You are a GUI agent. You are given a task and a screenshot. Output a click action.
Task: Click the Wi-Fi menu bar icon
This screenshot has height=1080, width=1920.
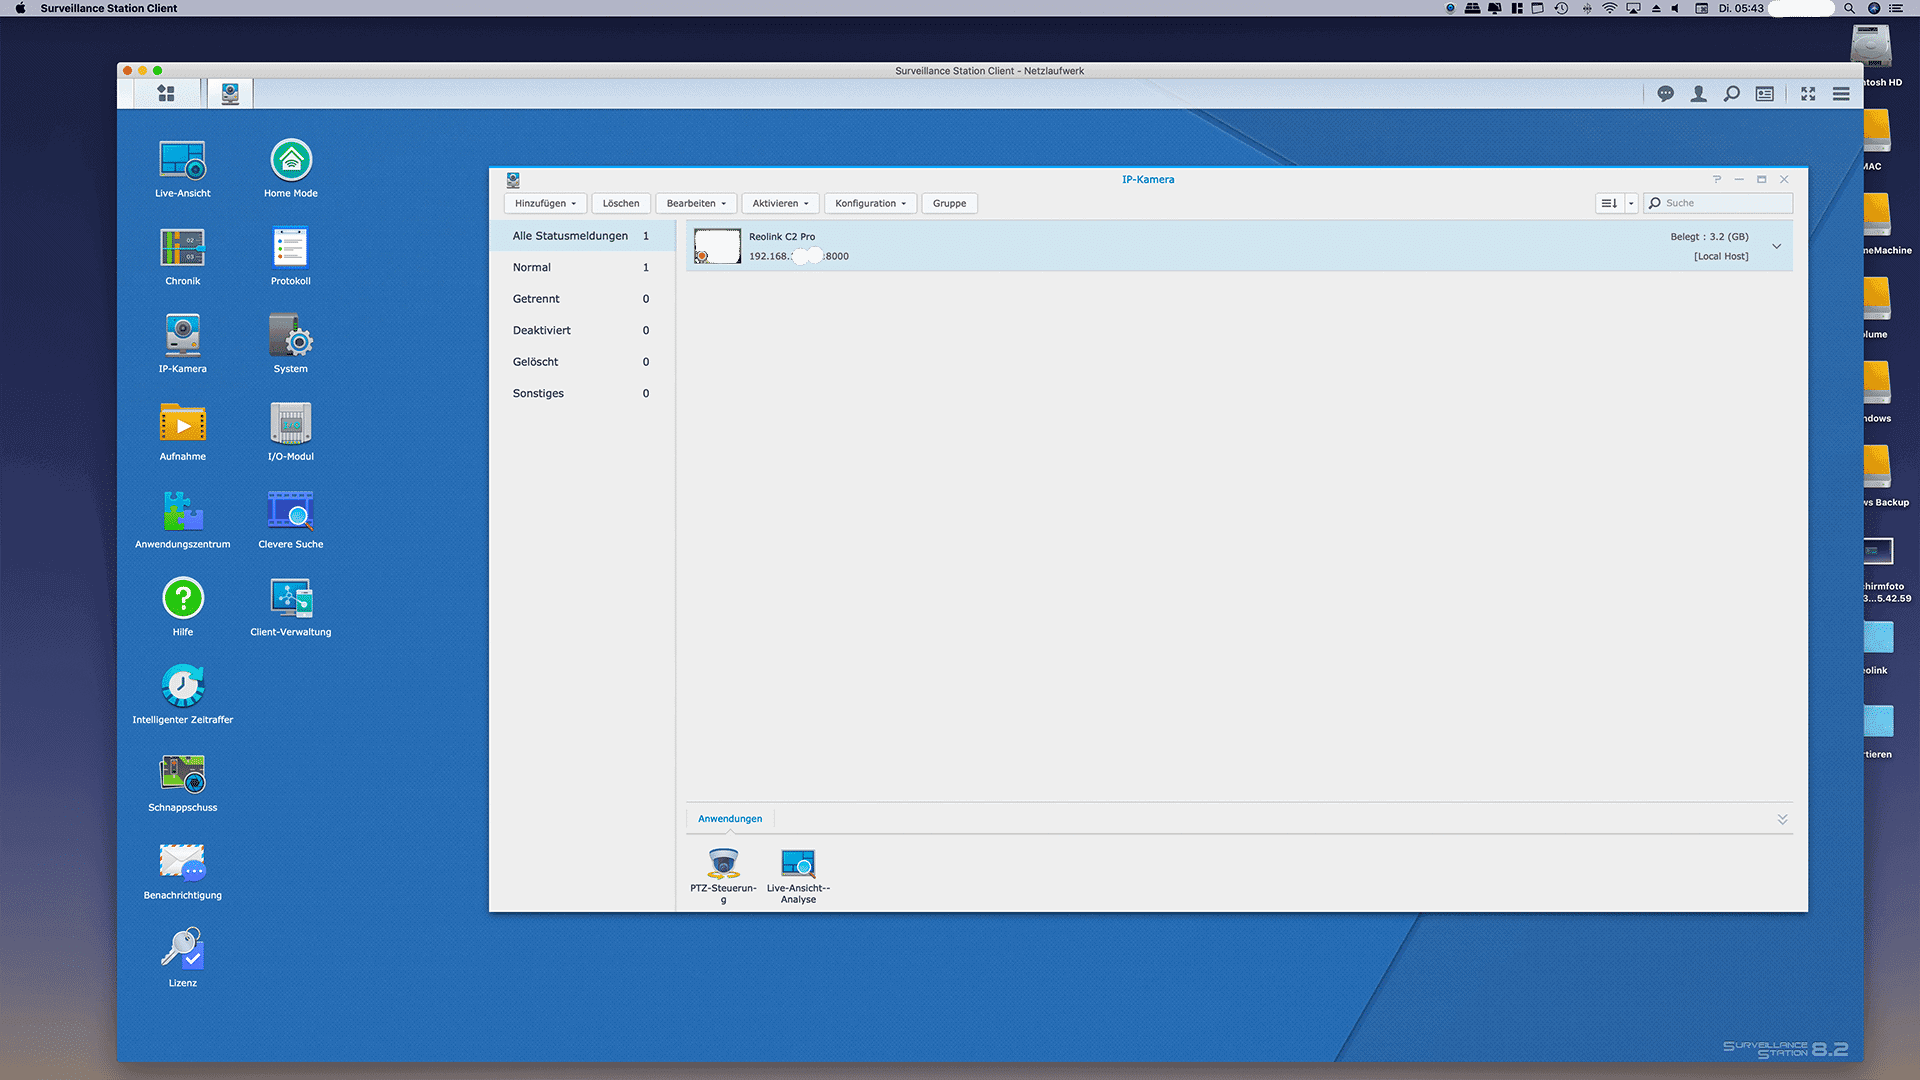point(1609,8)
